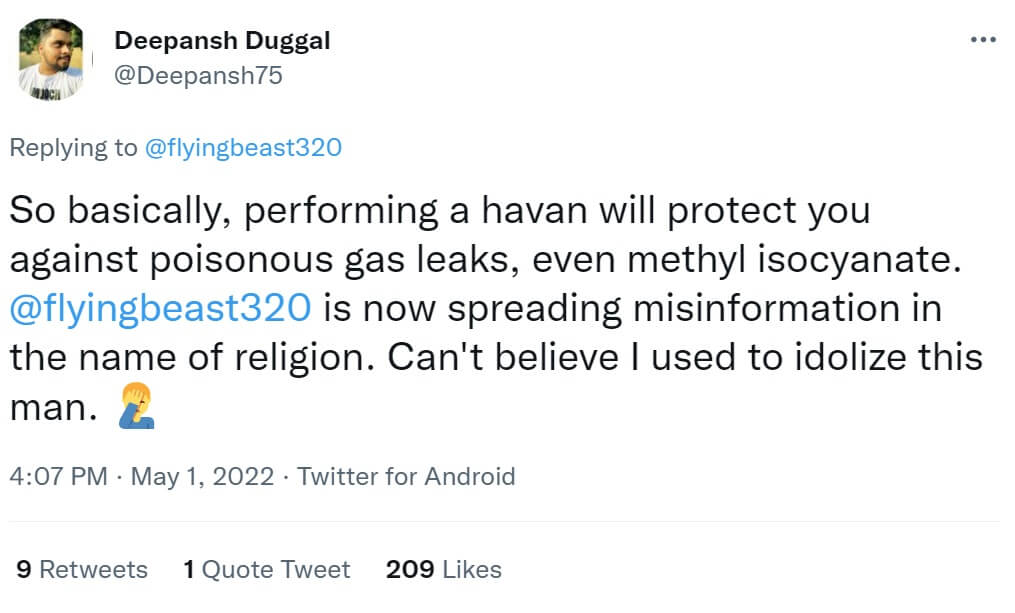Open the Twitter for Android source link
This screenshot has width=1015, height=613.
406,476
